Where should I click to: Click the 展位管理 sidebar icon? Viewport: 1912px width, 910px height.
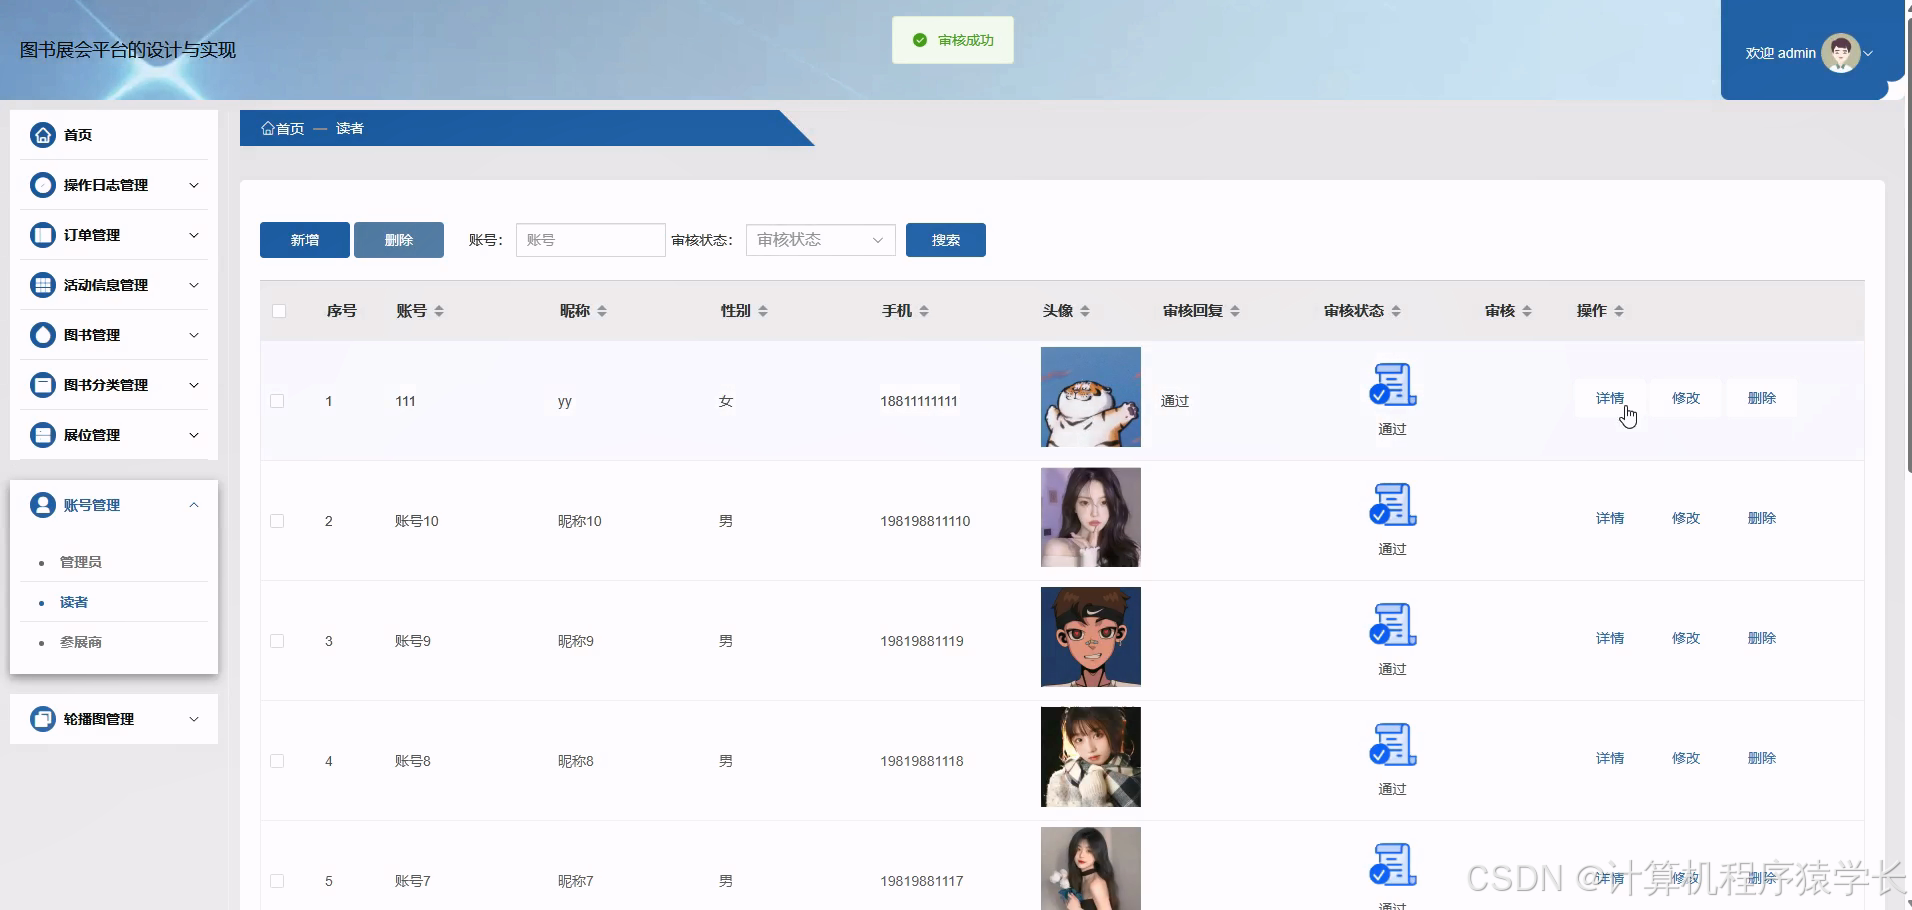pos(42,434)
